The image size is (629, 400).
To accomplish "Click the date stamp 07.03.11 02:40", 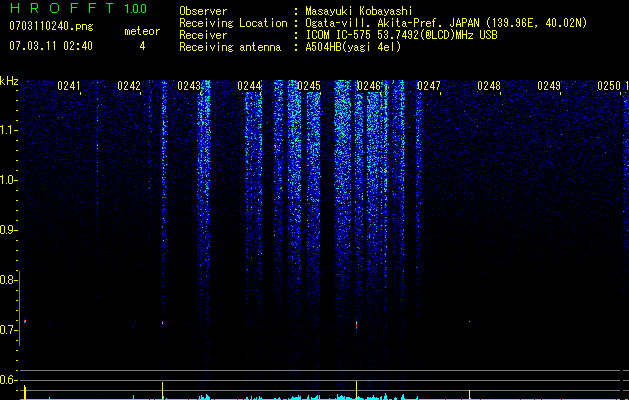I will pyautogui.click(x=51, y=46).
